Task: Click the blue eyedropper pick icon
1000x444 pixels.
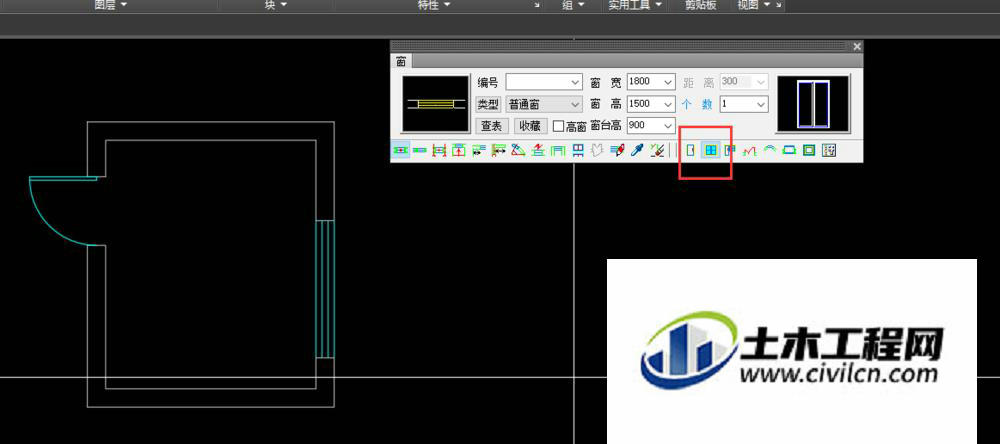Action: pos(637,151)
